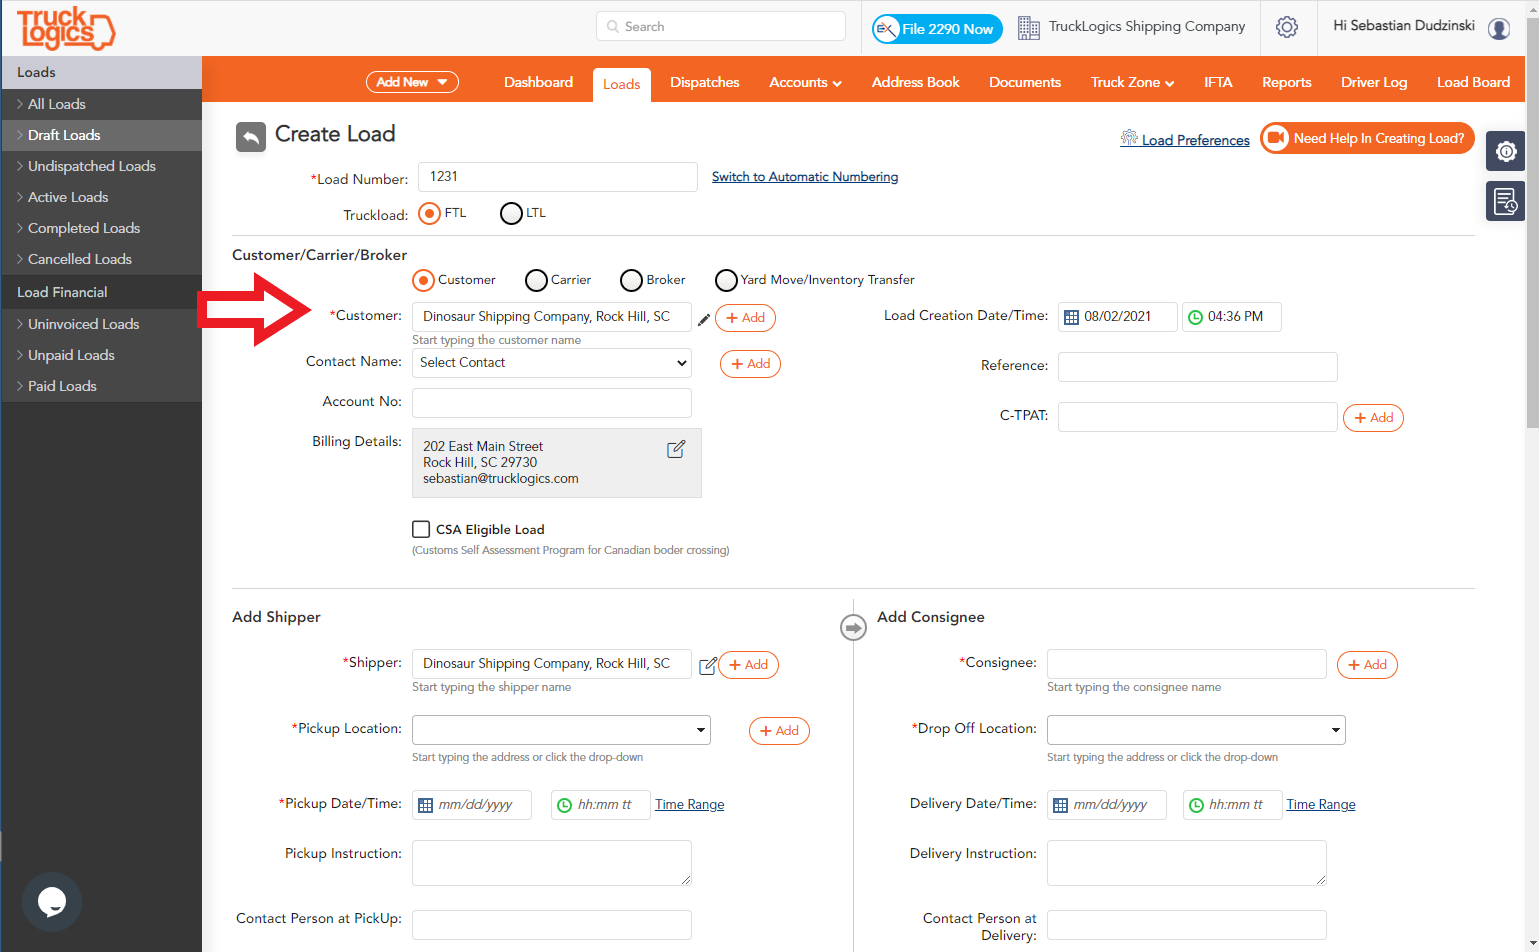
Task: Click the Delivery Time Range link
Action: coord(1321,805)
